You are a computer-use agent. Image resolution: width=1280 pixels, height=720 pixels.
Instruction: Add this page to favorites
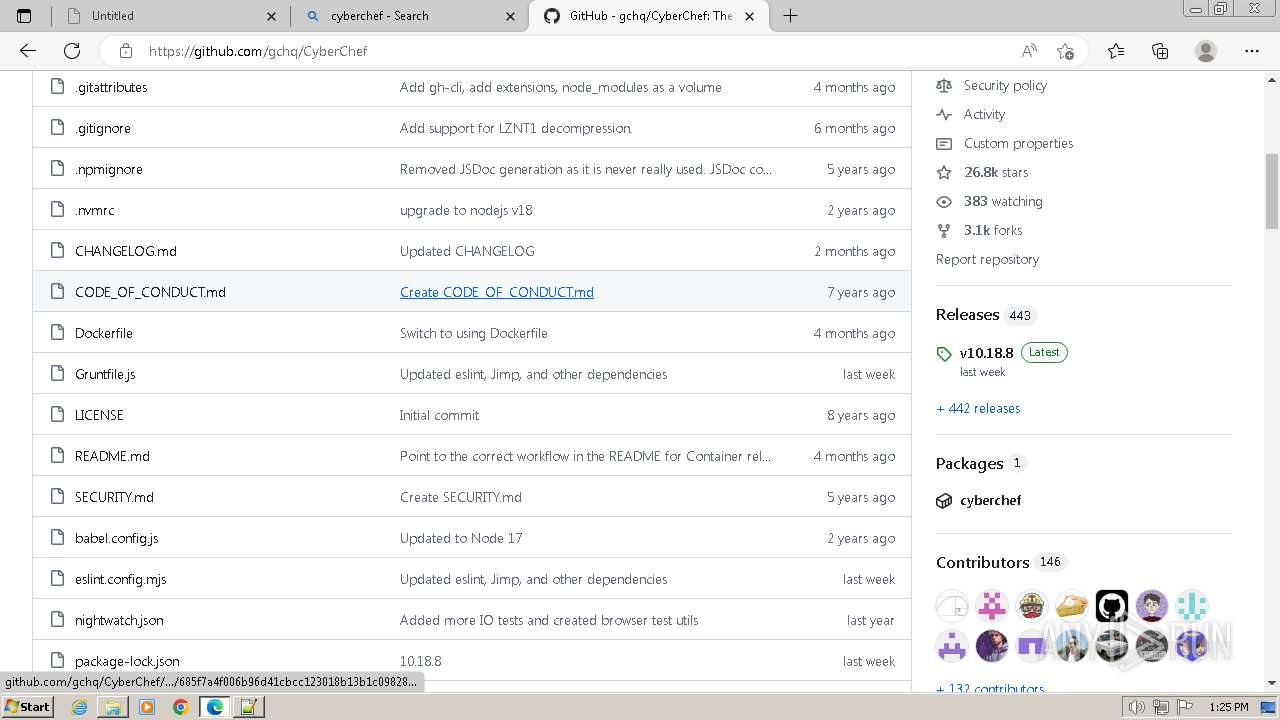coord(1065,51)
